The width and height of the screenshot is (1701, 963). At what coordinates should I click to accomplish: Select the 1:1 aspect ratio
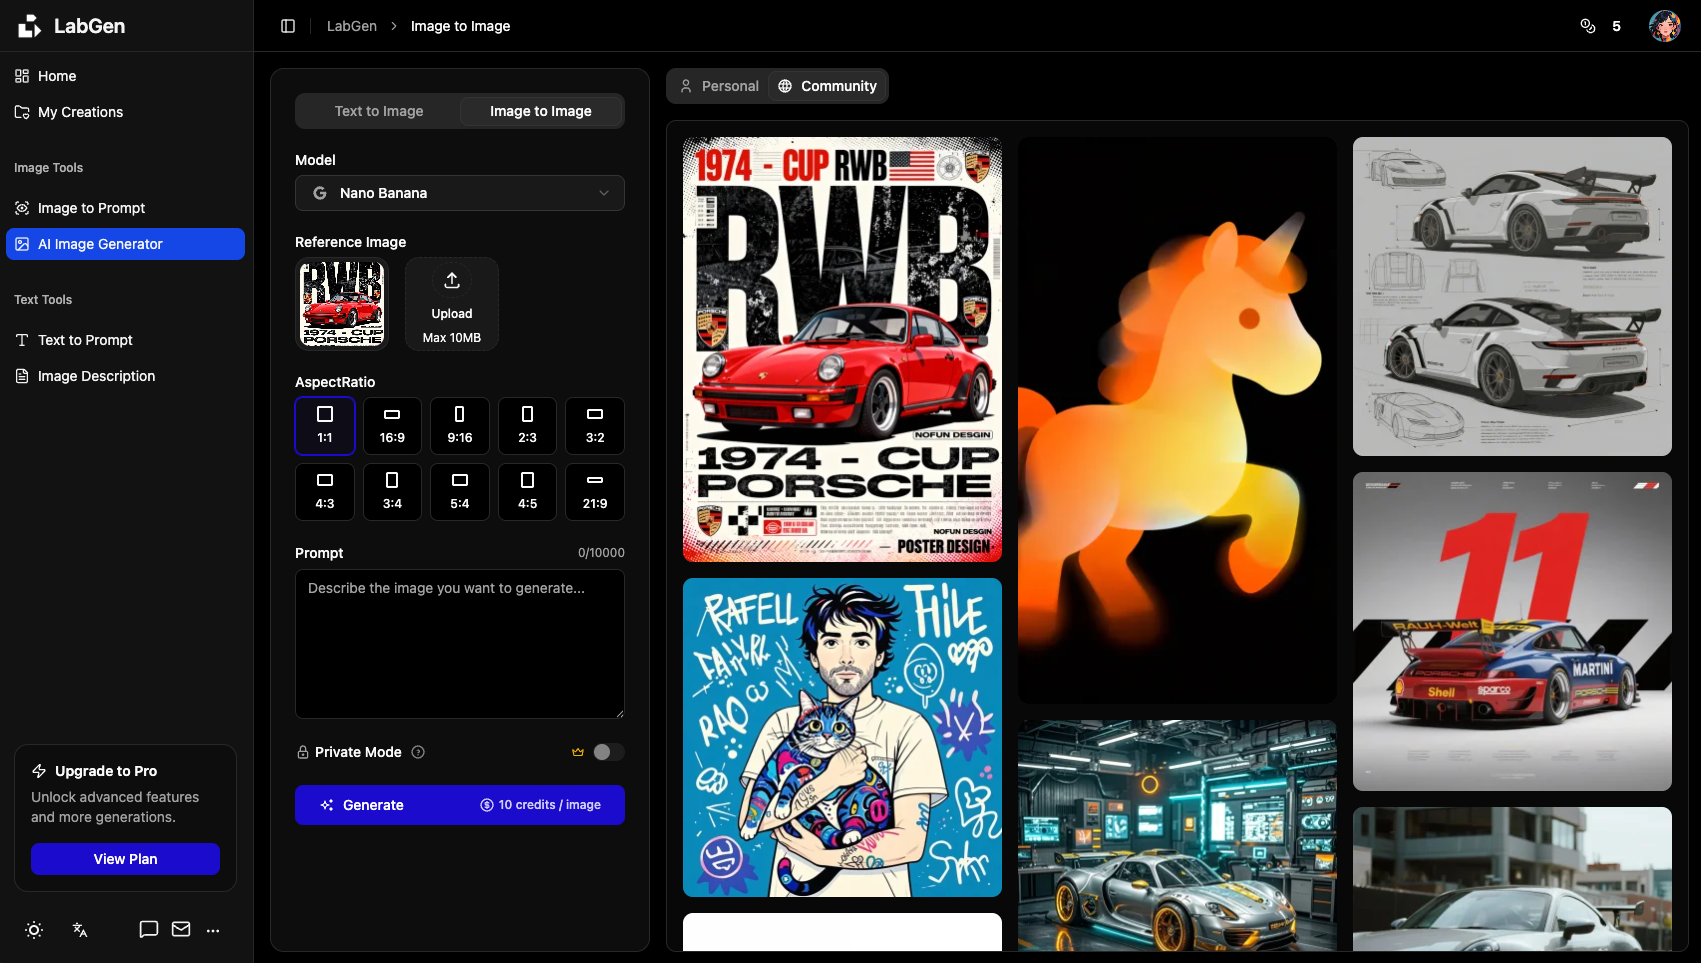point(325,426)
